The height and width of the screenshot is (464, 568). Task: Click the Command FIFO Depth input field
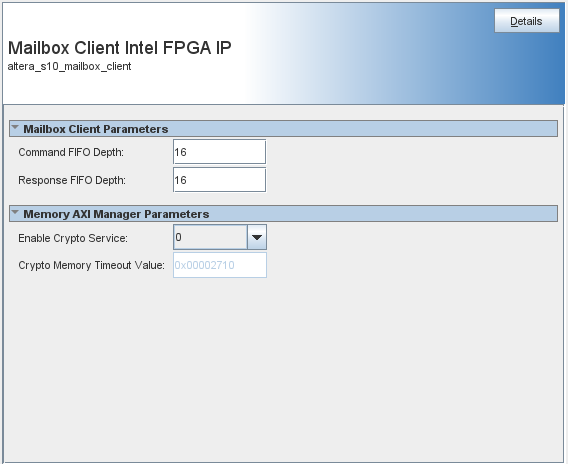[220, 152]
